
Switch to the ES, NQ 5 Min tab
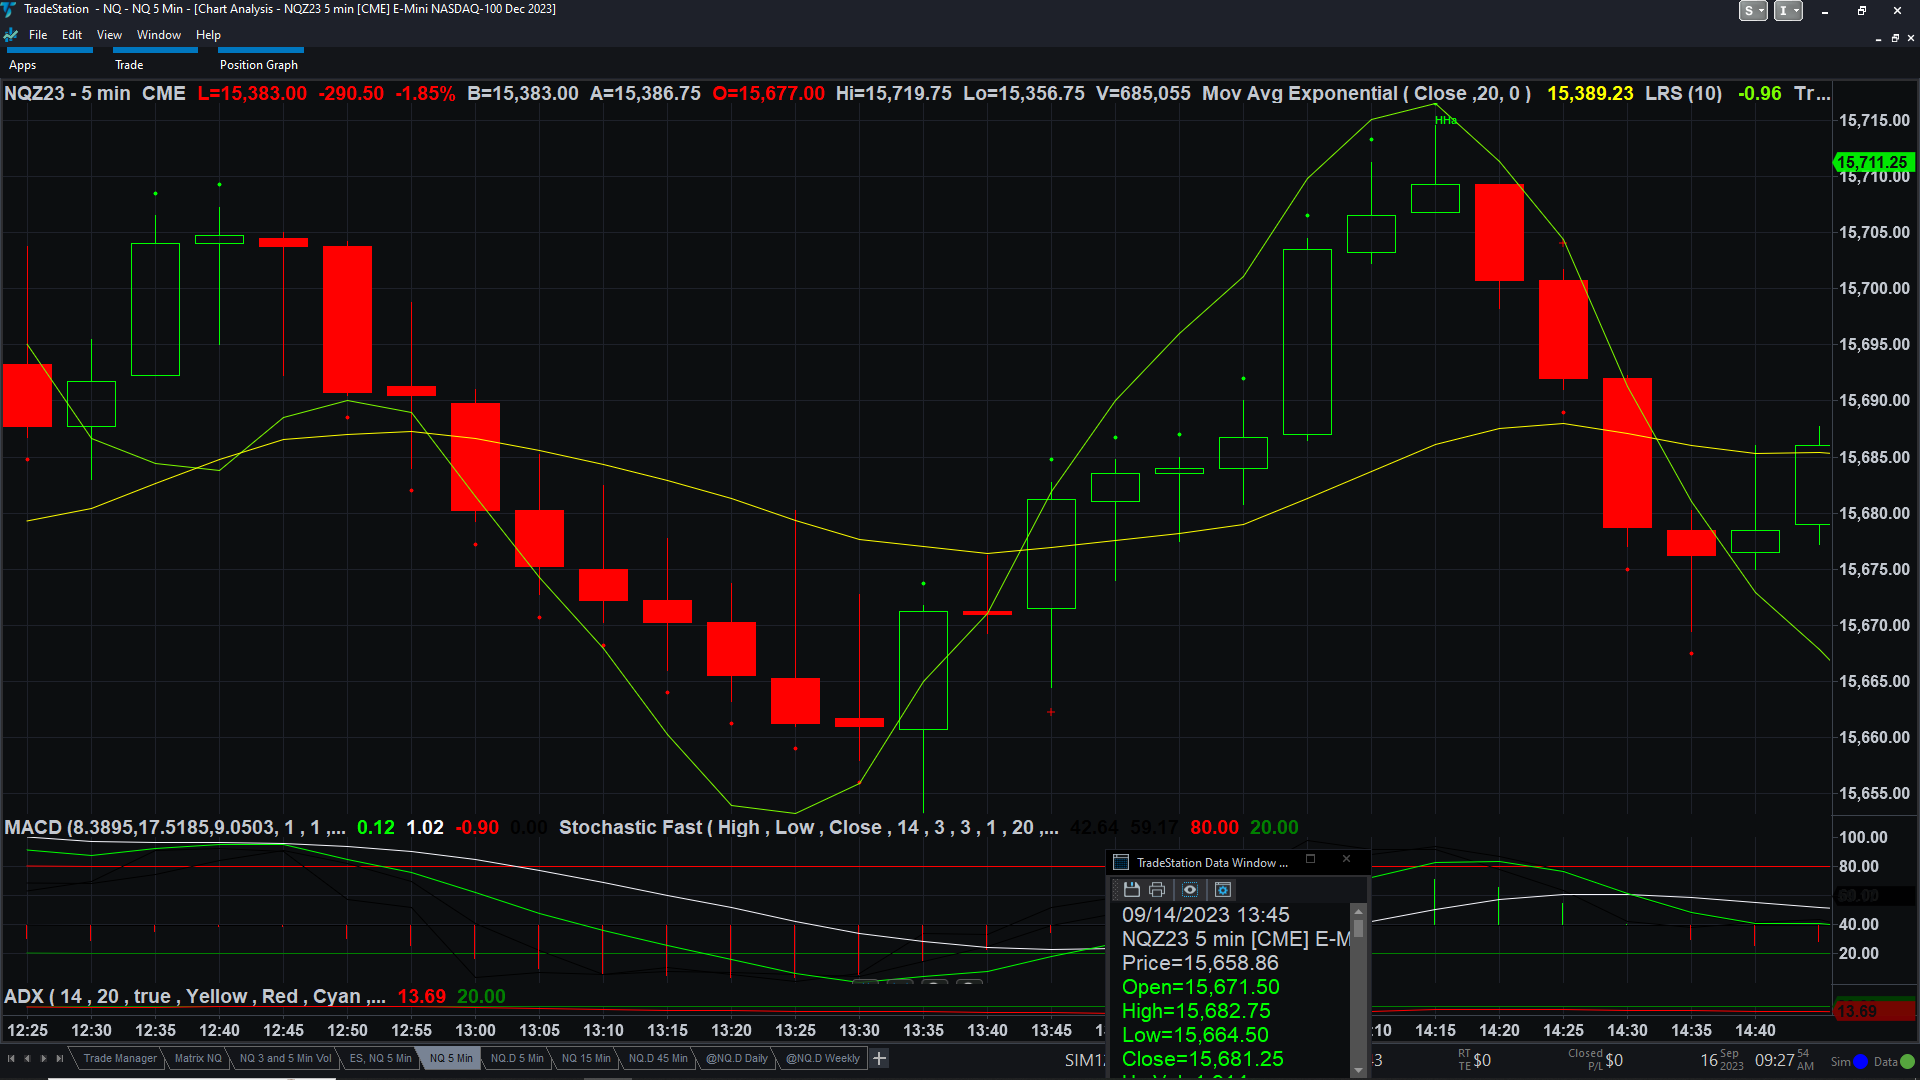(x=380, y=1059)
